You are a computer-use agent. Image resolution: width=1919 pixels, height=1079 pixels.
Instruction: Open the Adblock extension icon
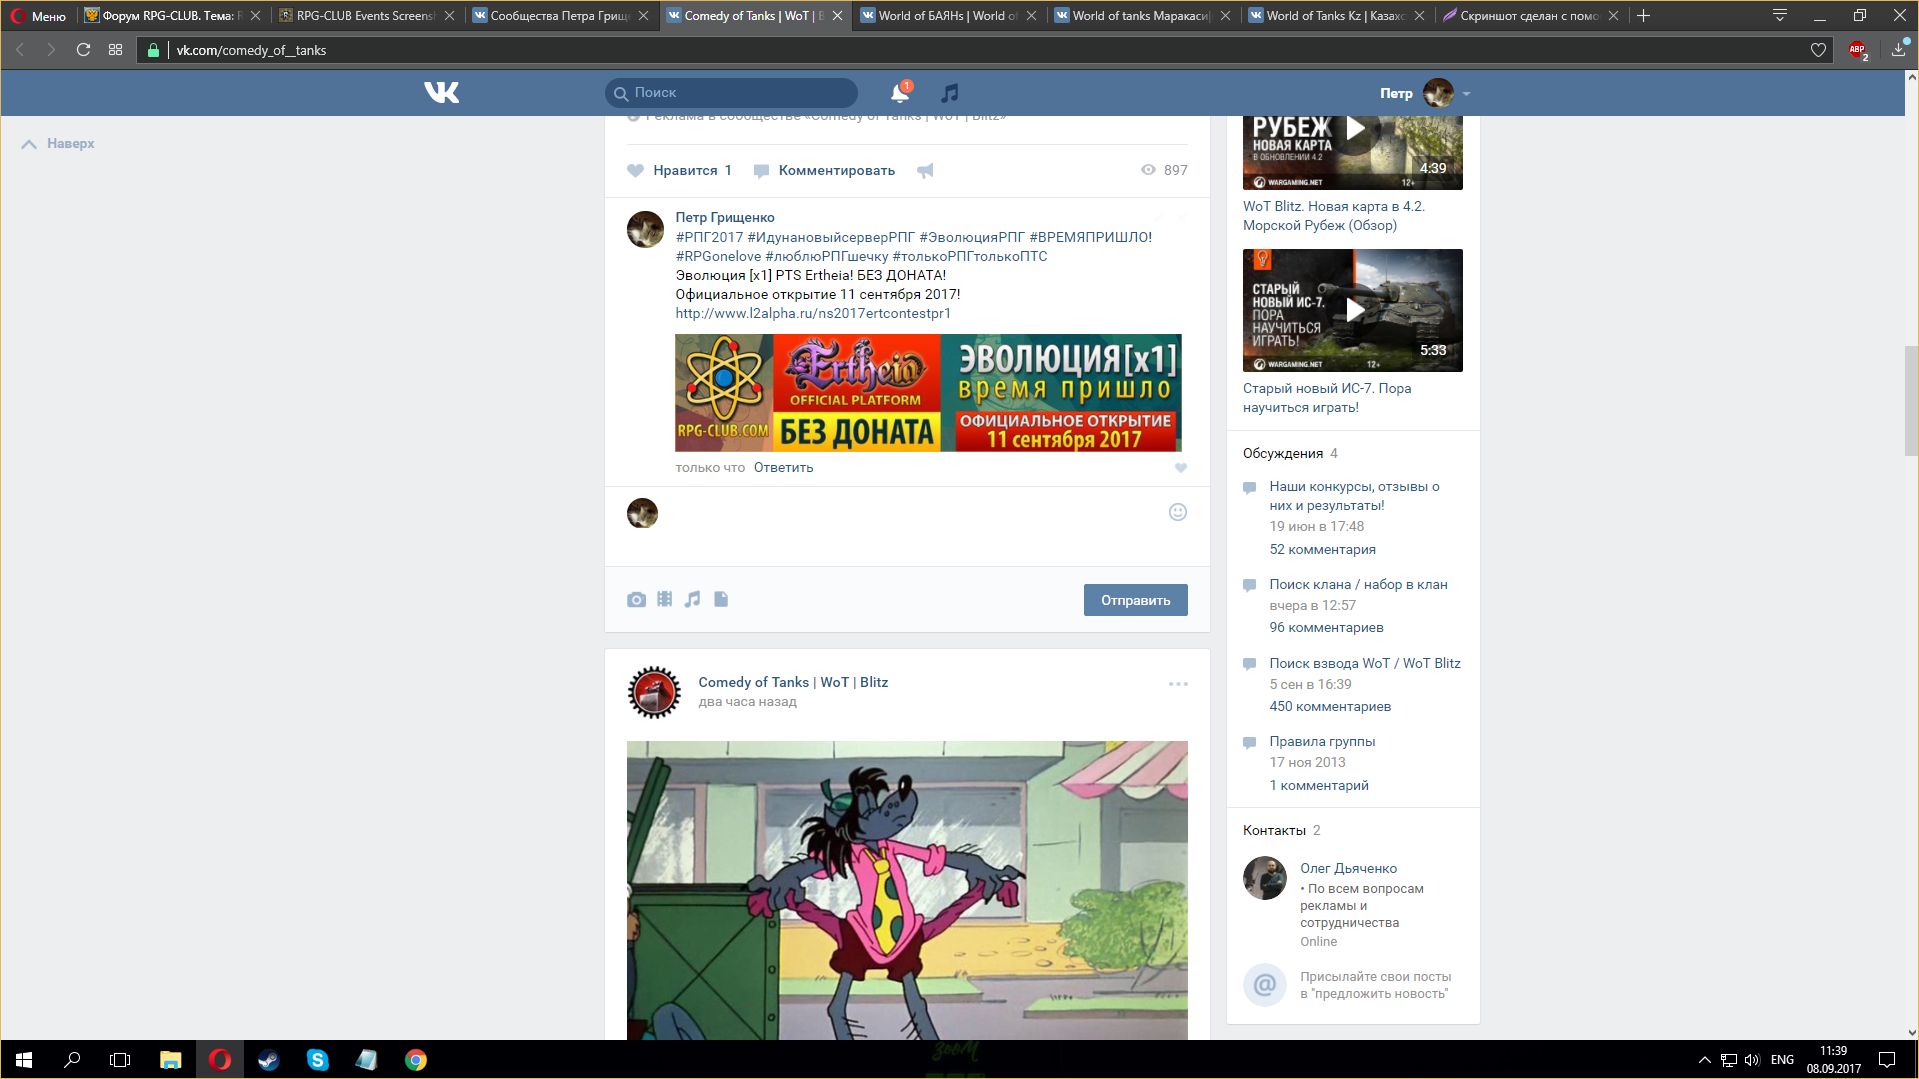(x=1858, y=50)
